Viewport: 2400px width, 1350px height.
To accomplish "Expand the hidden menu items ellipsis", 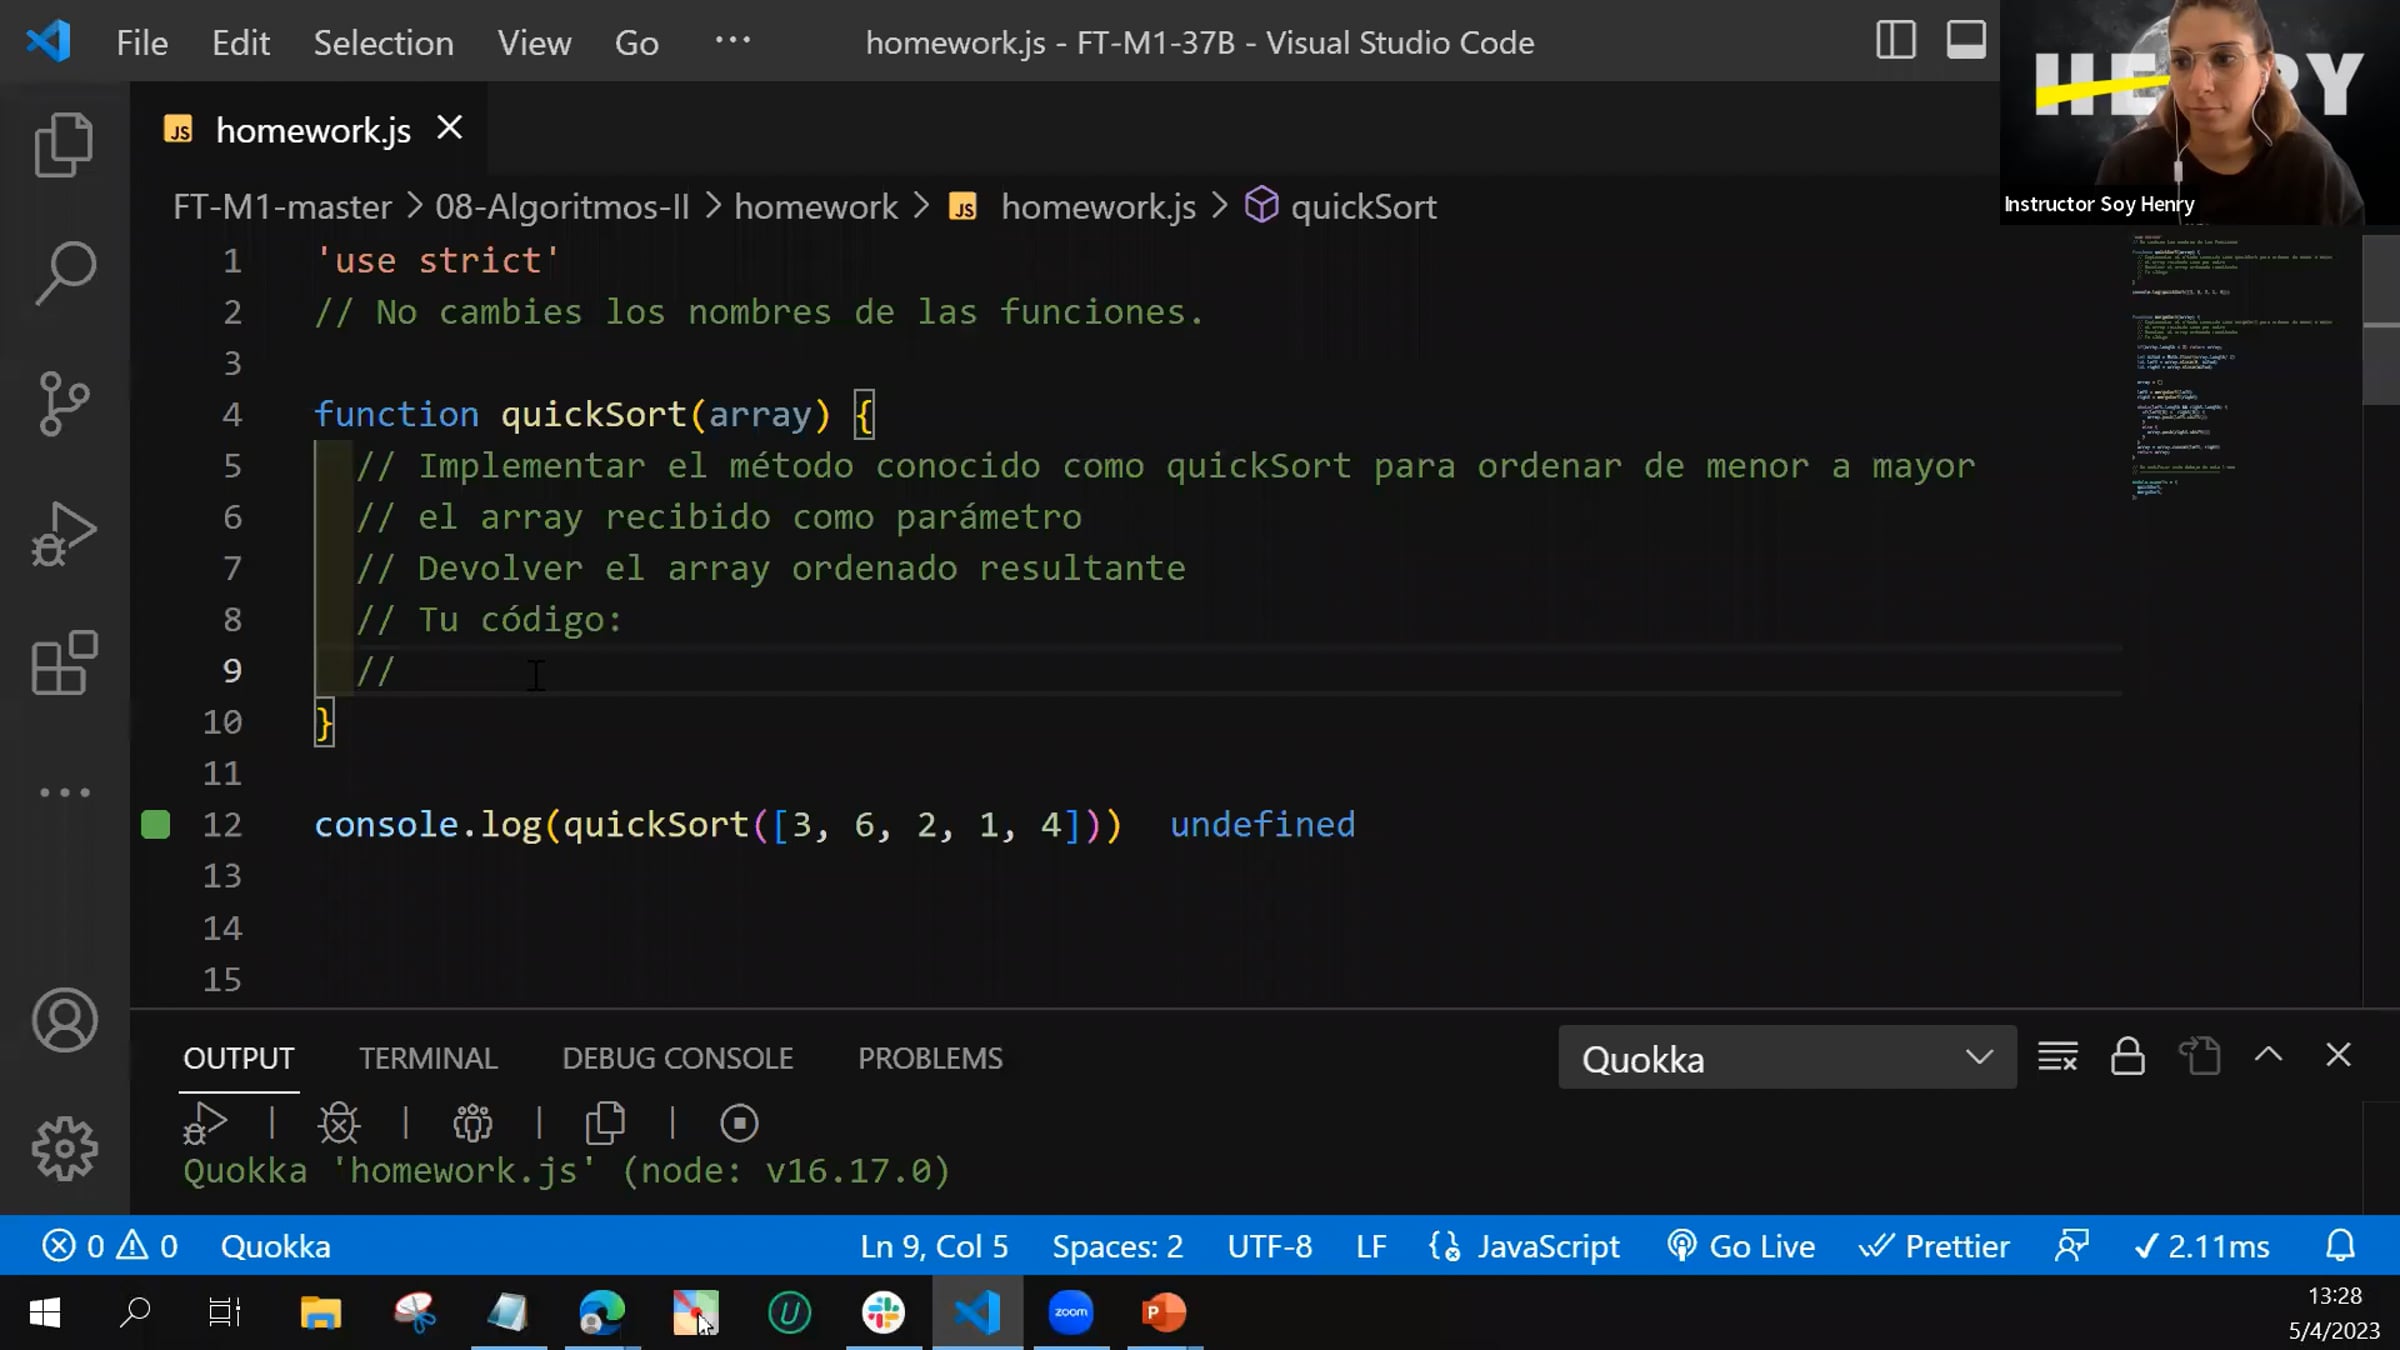I will pyautogui.click(x=732, y=41).
